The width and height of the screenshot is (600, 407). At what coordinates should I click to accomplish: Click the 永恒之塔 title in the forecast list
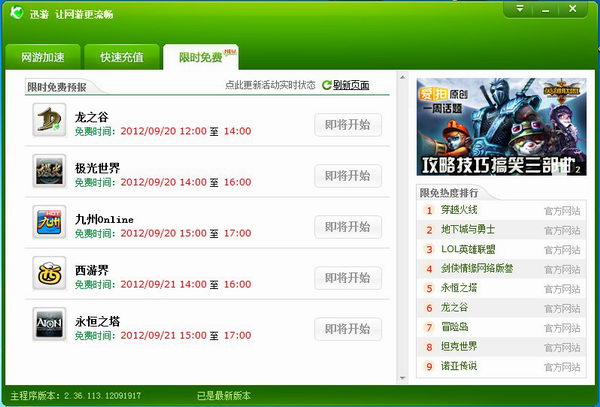(x=97, y=321)
